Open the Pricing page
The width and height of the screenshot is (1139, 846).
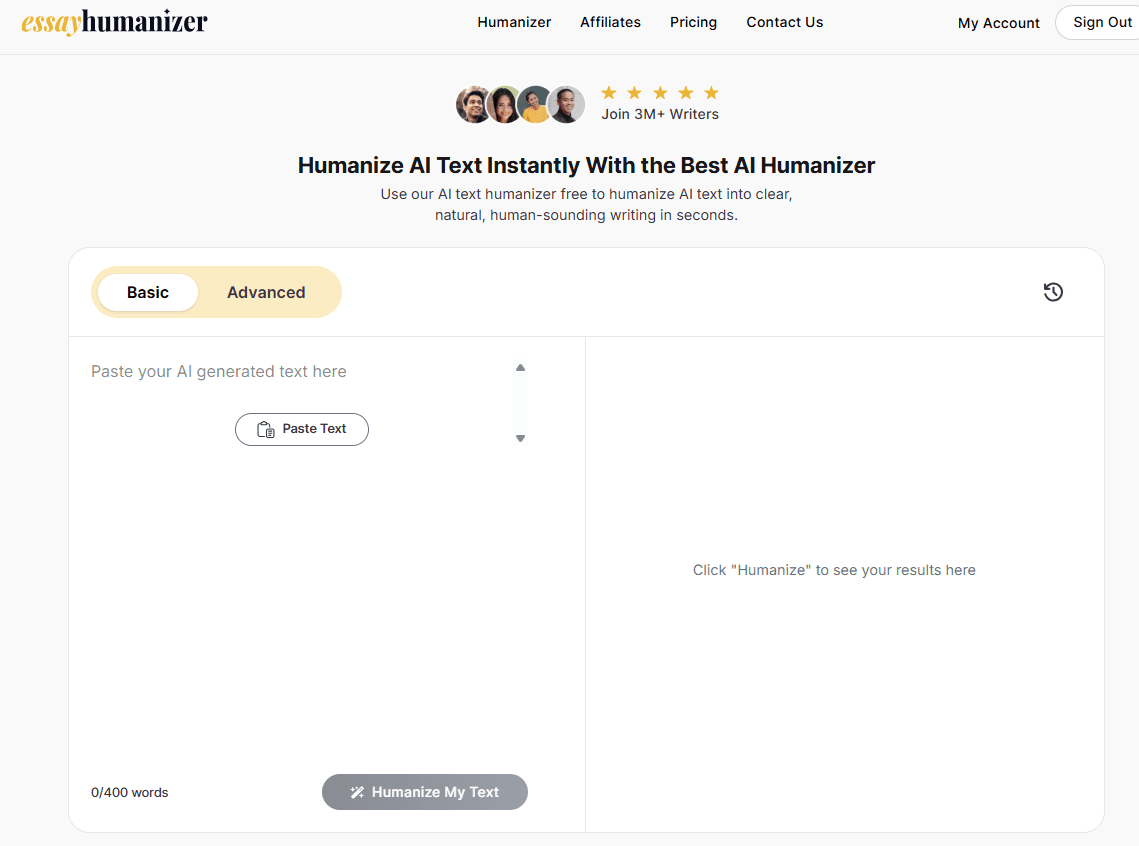pyautogui.click(x=693, y=23)
